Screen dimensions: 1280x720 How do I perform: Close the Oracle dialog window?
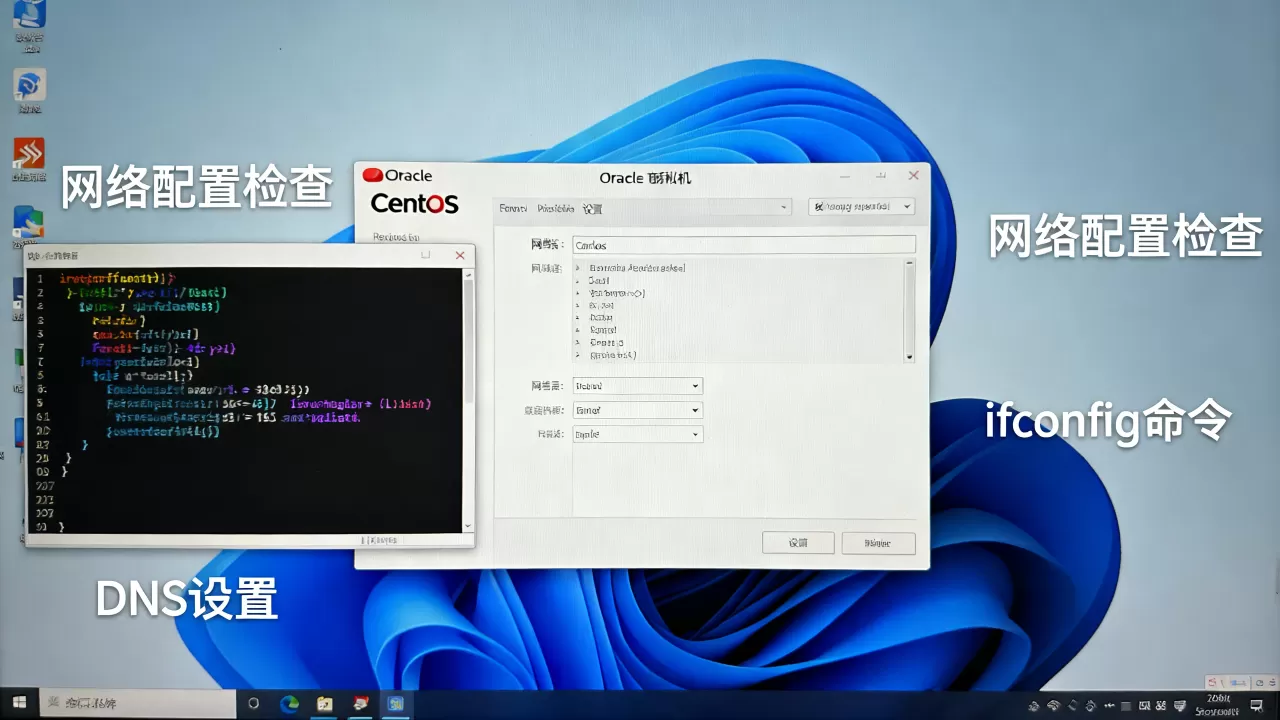point(913,176)
